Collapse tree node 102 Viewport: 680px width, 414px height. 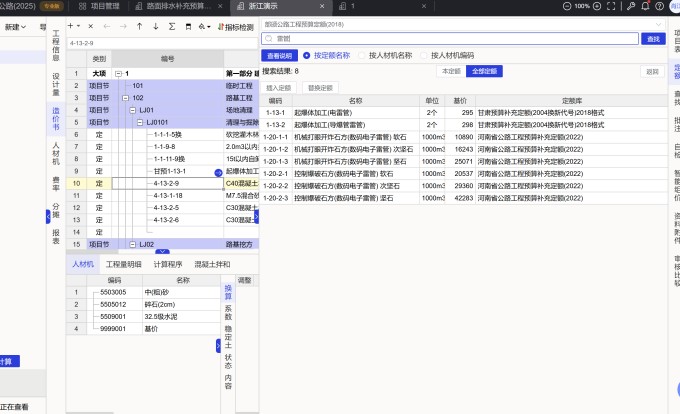124,98
